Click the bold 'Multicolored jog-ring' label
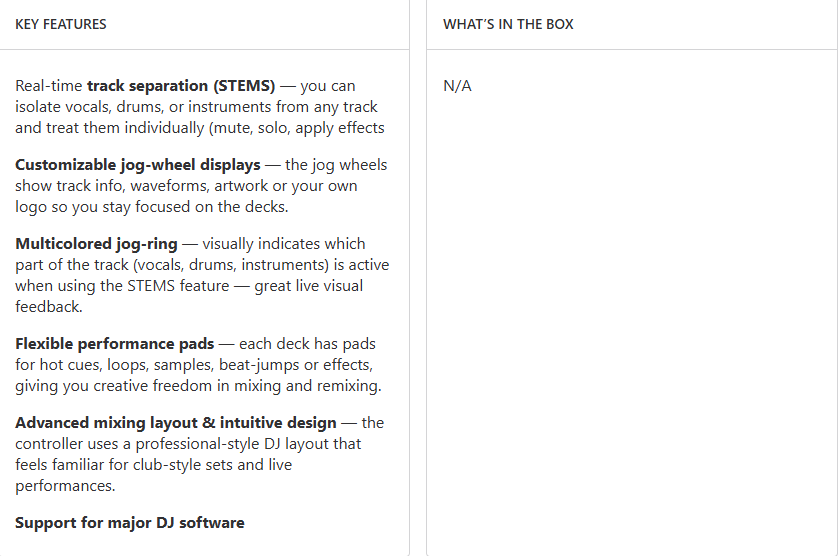Viewport: 838px width, 556px height. (x=96, y=244)
